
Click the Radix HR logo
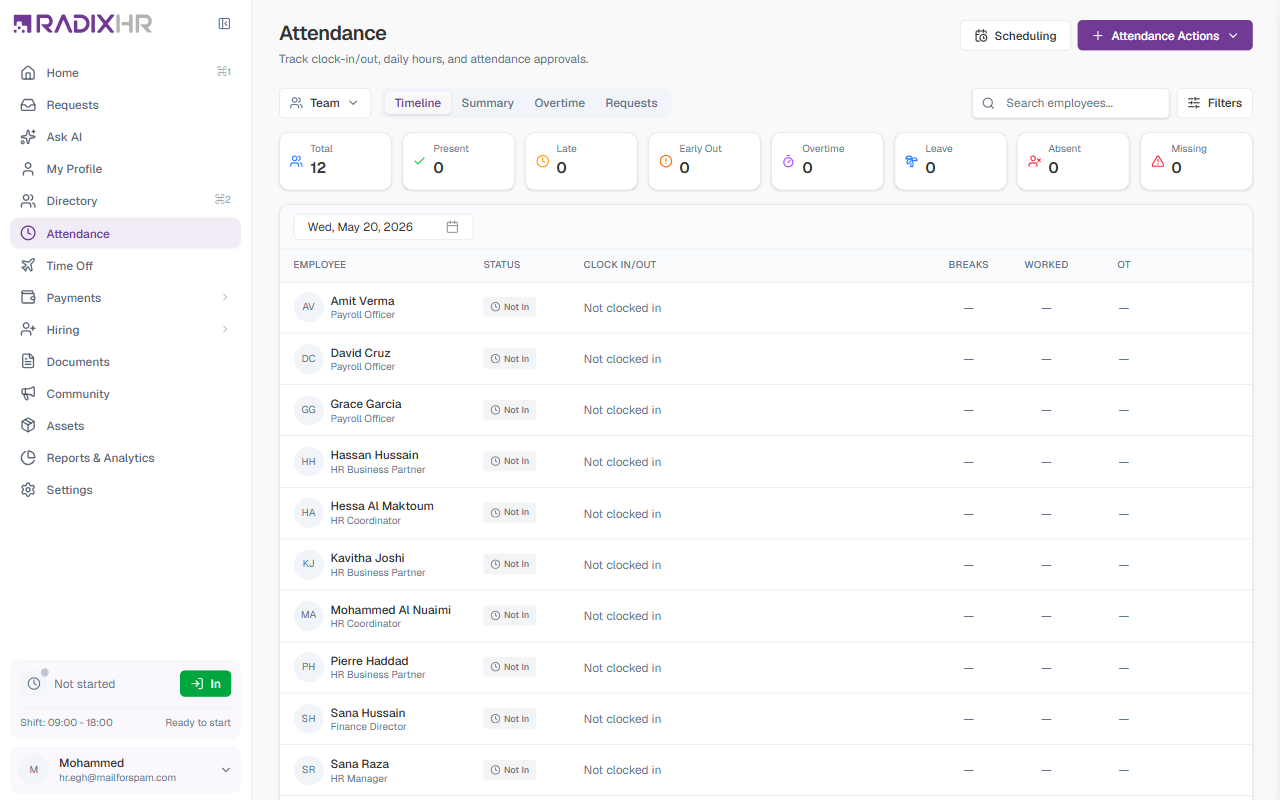click(83, 24)
